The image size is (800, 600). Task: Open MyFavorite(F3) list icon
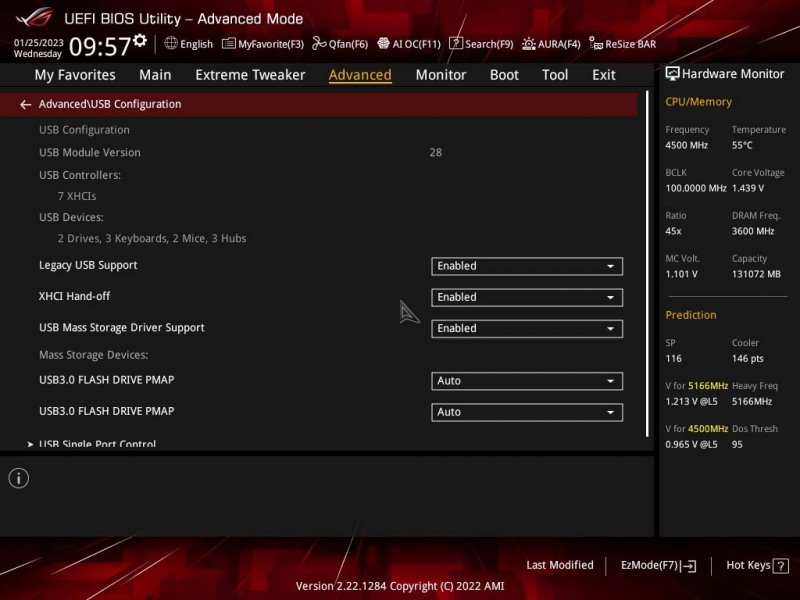pos(229,43)
